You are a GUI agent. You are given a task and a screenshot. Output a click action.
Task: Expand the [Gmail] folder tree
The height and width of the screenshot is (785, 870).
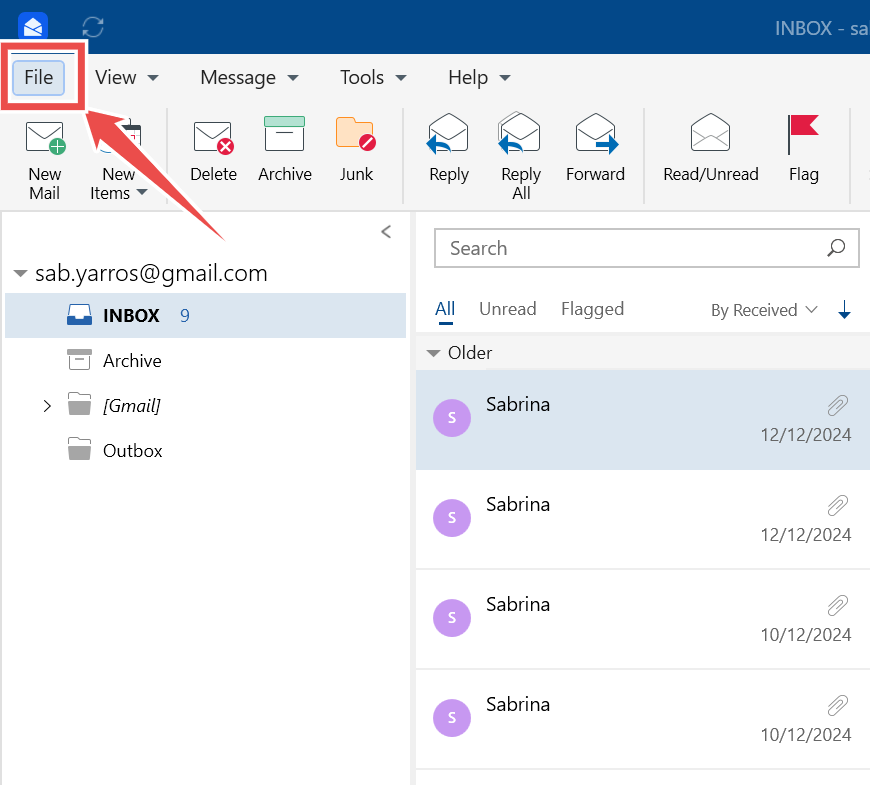click(47, 406)
